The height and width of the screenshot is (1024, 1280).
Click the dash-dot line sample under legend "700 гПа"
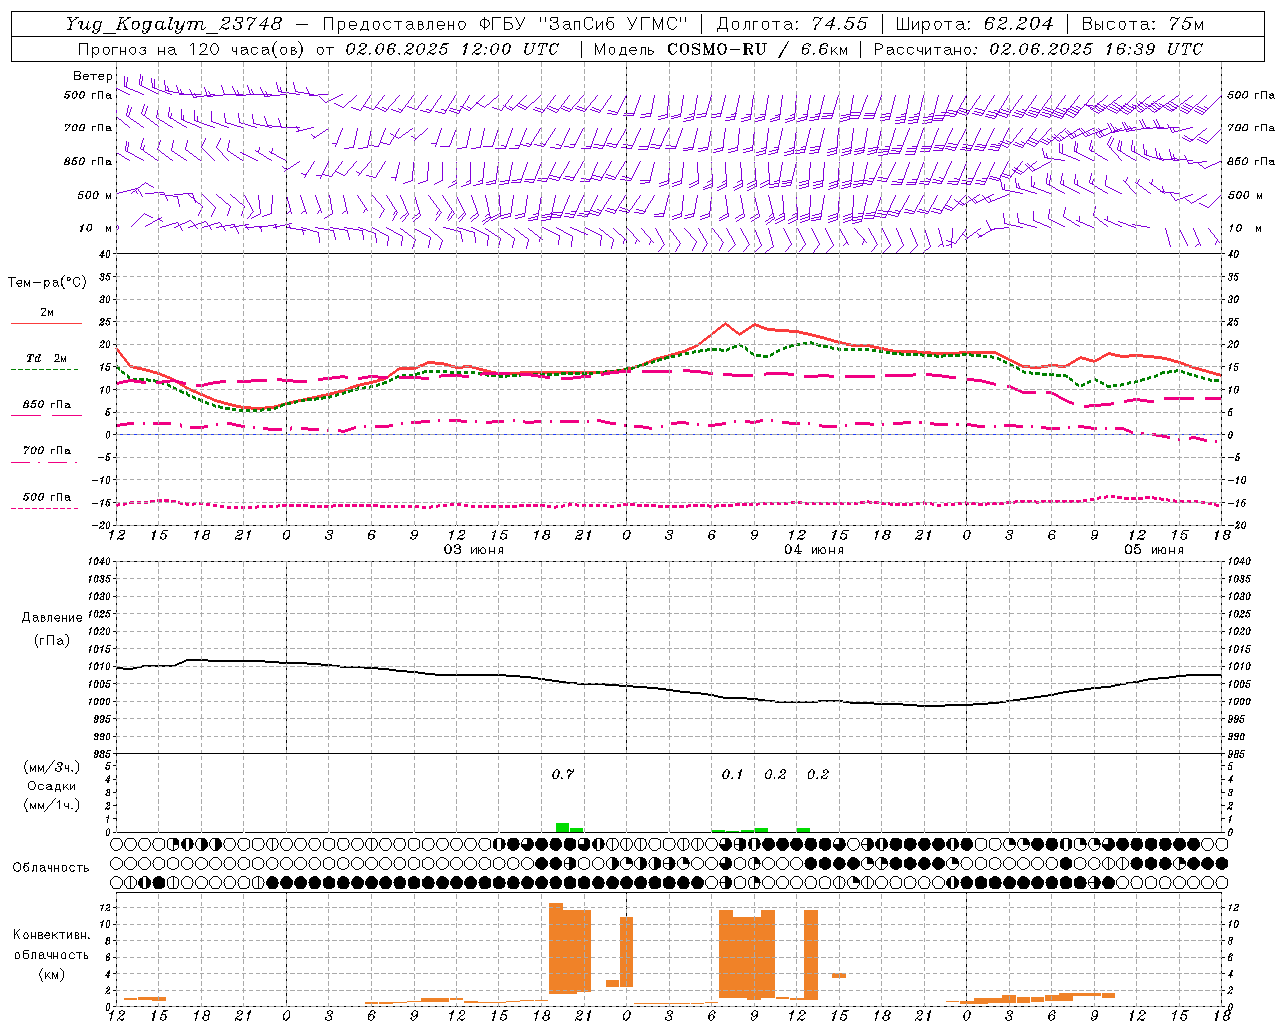[44, 462]
